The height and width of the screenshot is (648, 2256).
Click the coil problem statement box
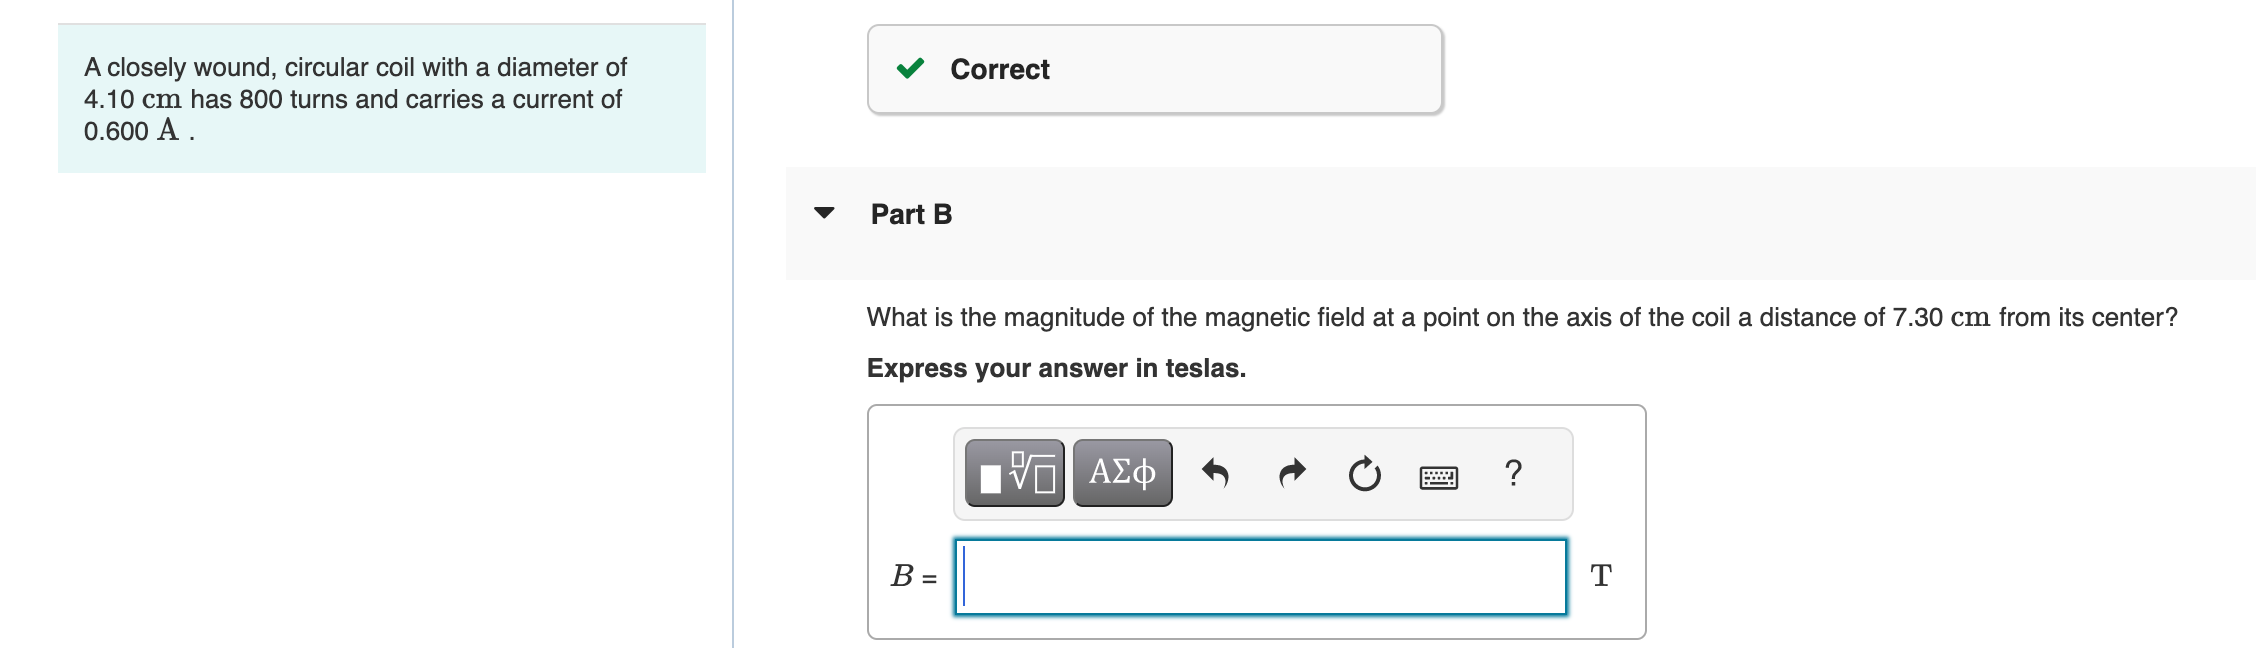pos(382,99)
